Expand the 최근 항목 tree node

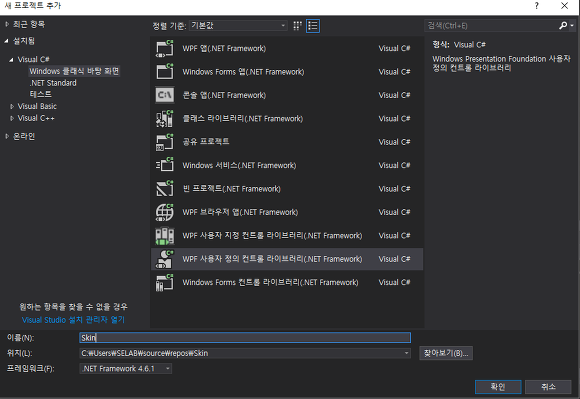pos(7,24)
